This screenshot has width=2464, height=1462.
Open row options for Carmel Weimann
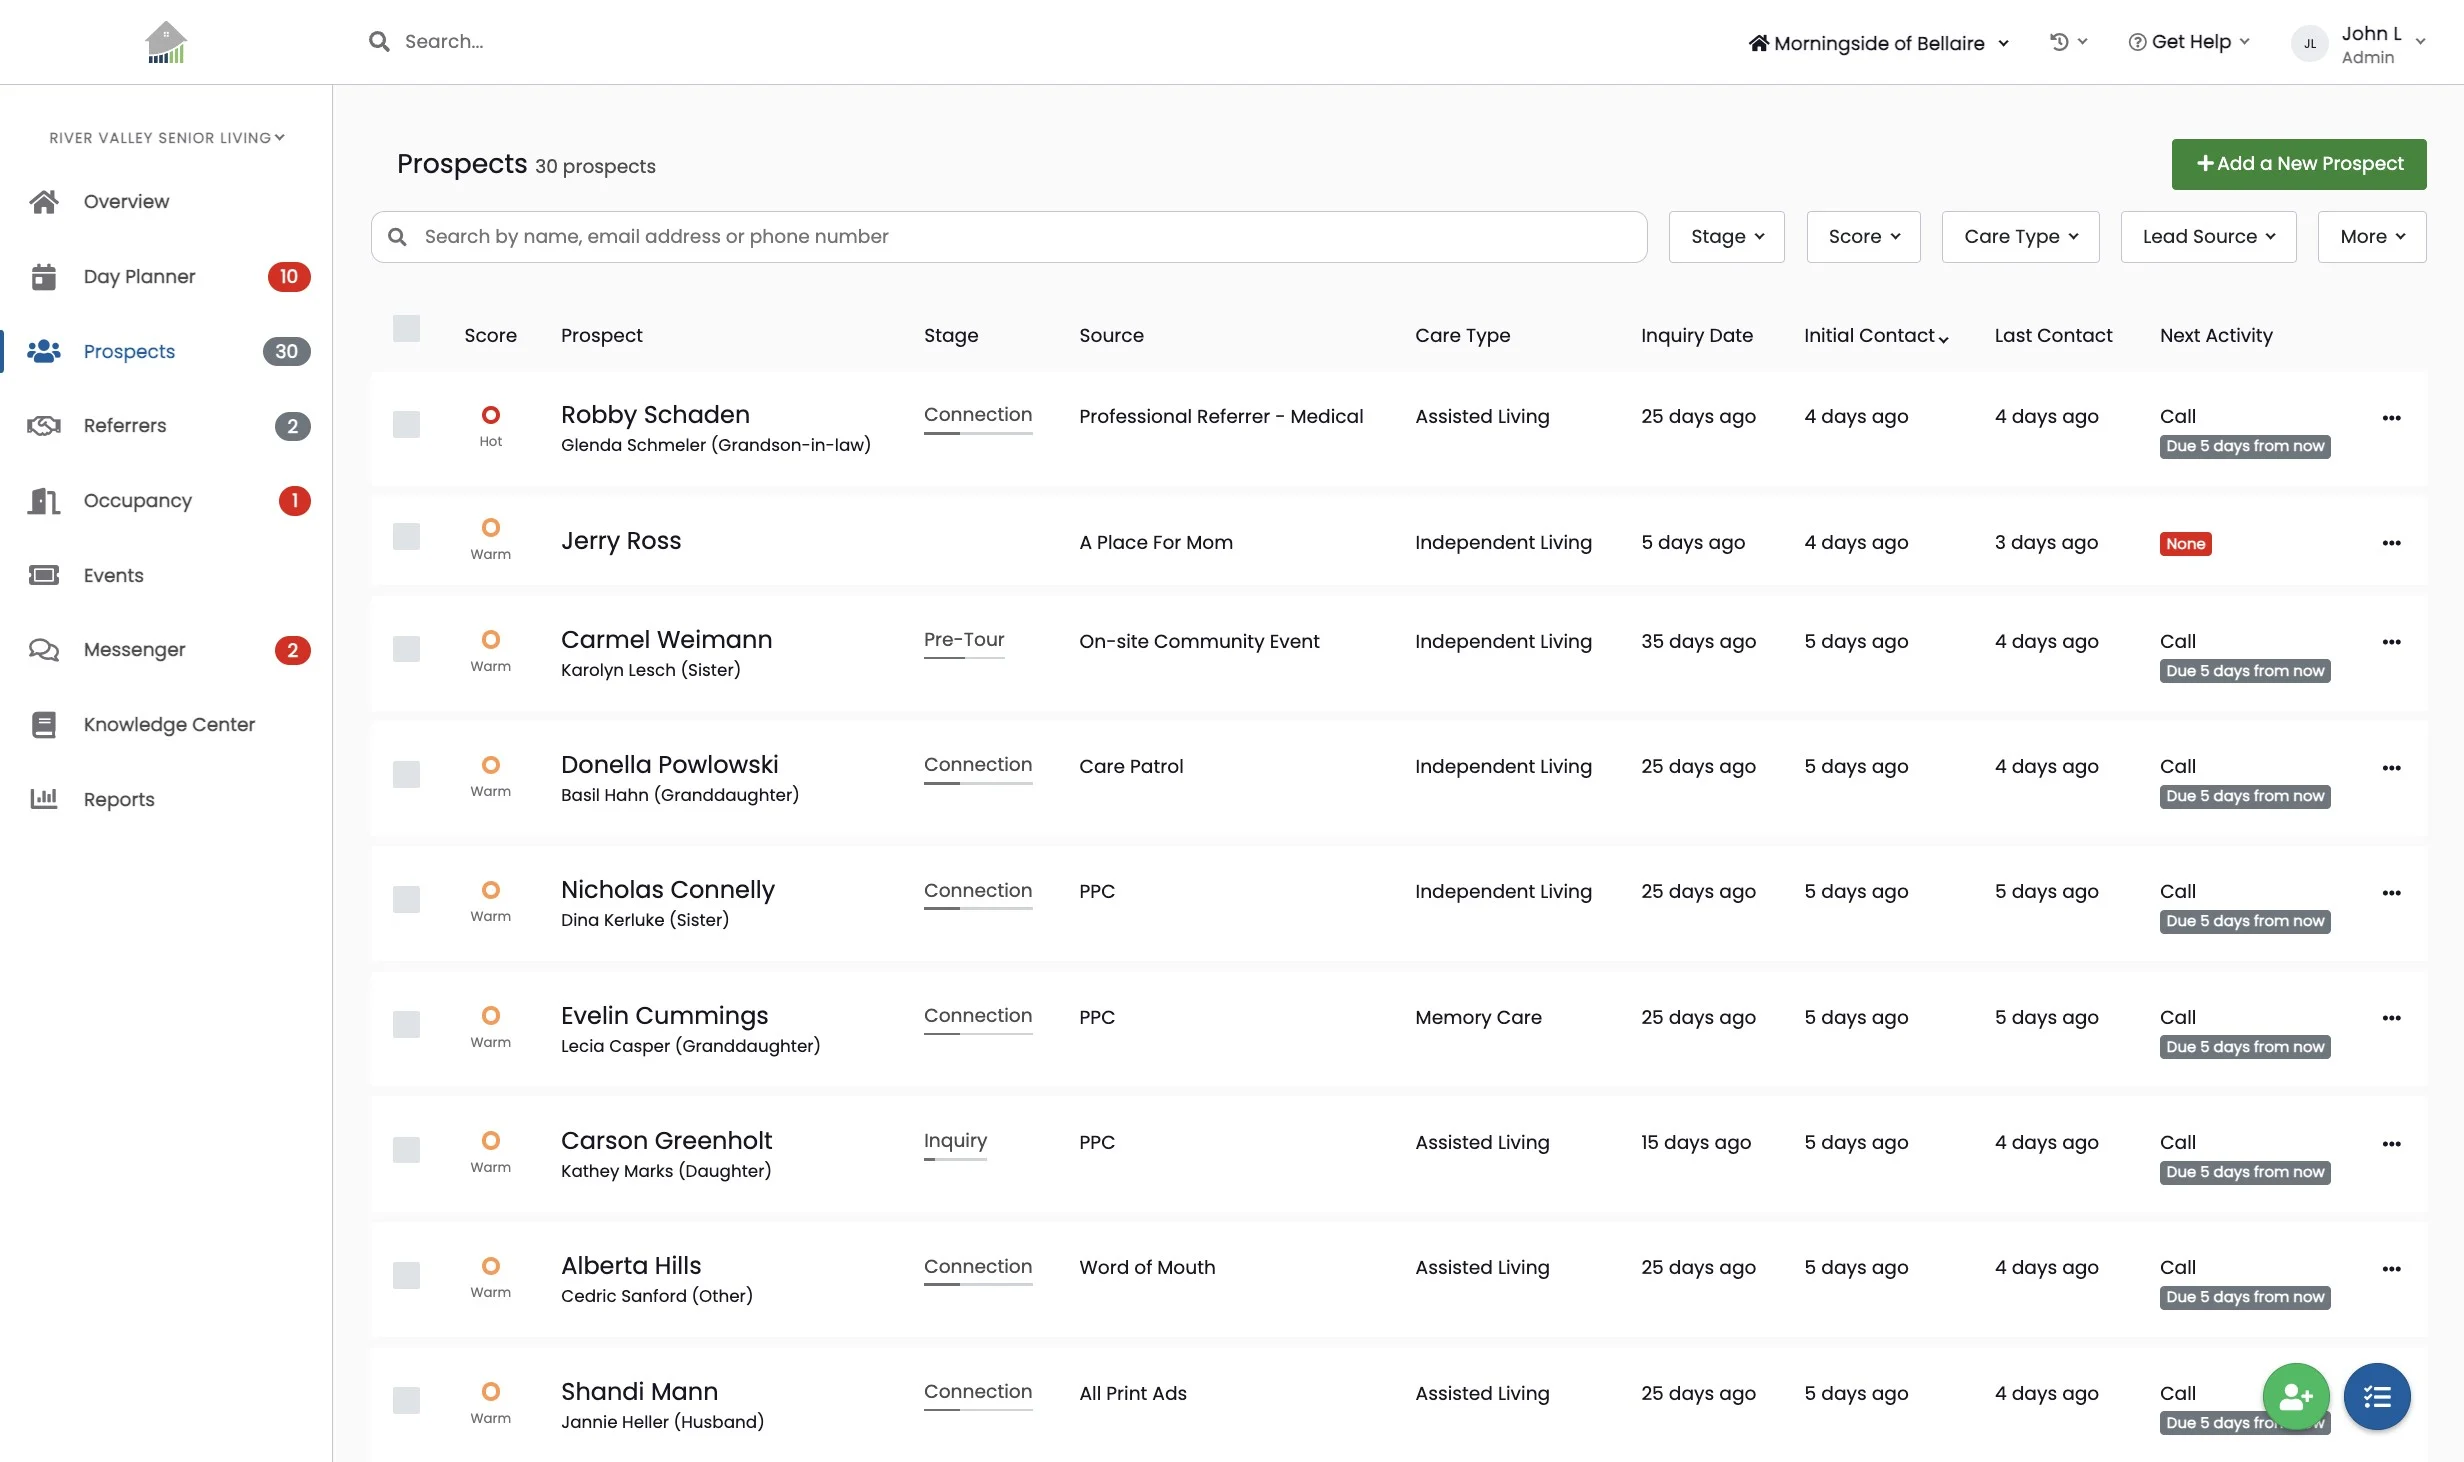click(2392, 642)
